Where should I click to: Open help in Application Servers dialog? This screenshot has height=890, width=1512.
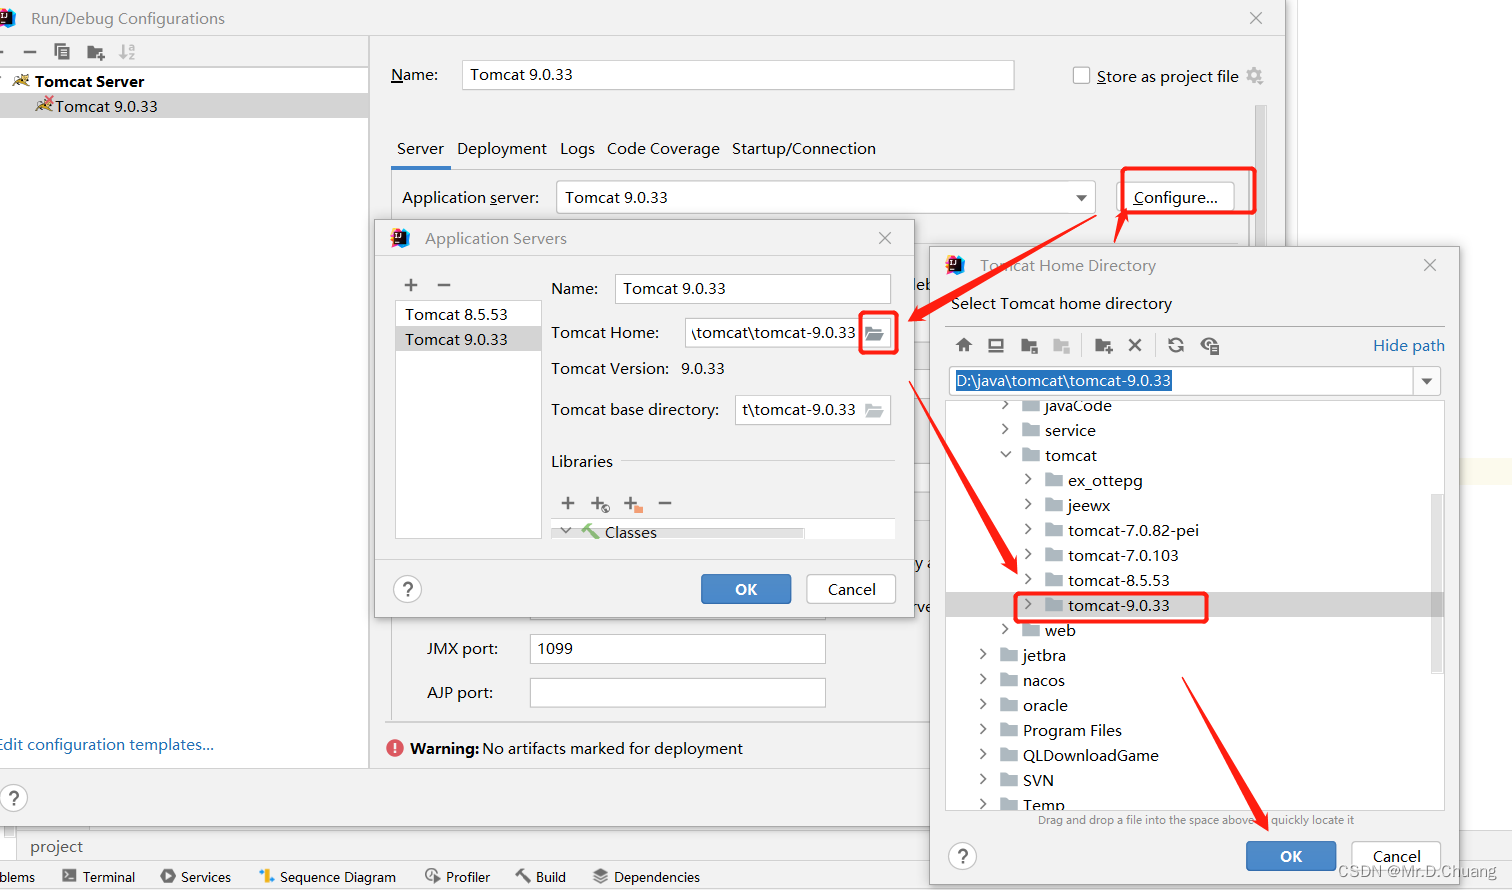pos(408,589)
